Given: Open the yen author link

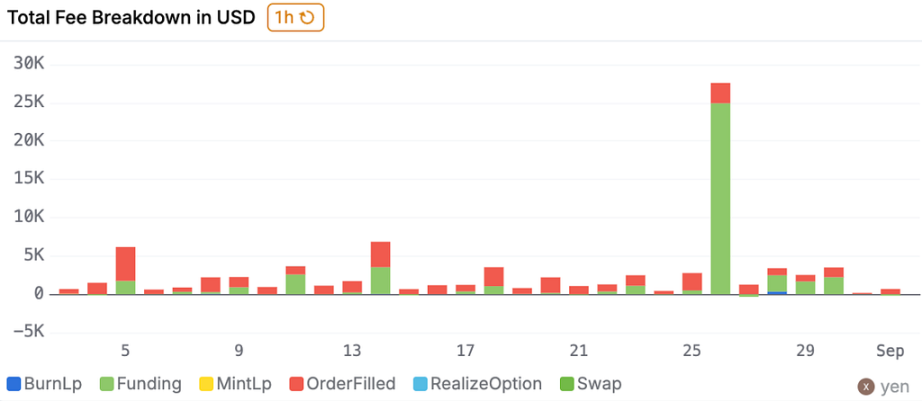Looking at the screenshot, I should (893, 386).
